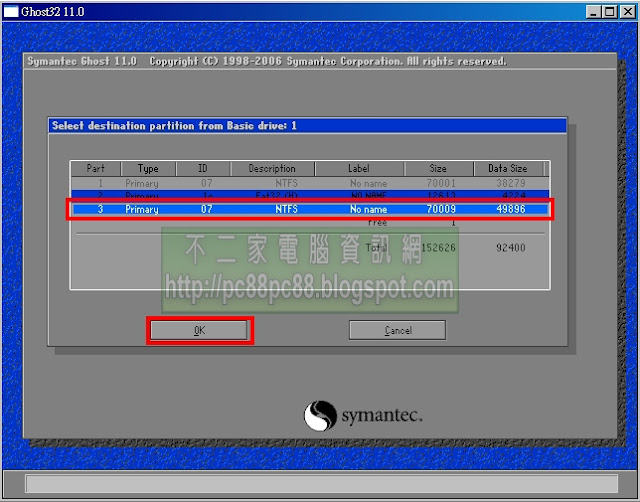Click the ID column header

[x=203, y=169]
